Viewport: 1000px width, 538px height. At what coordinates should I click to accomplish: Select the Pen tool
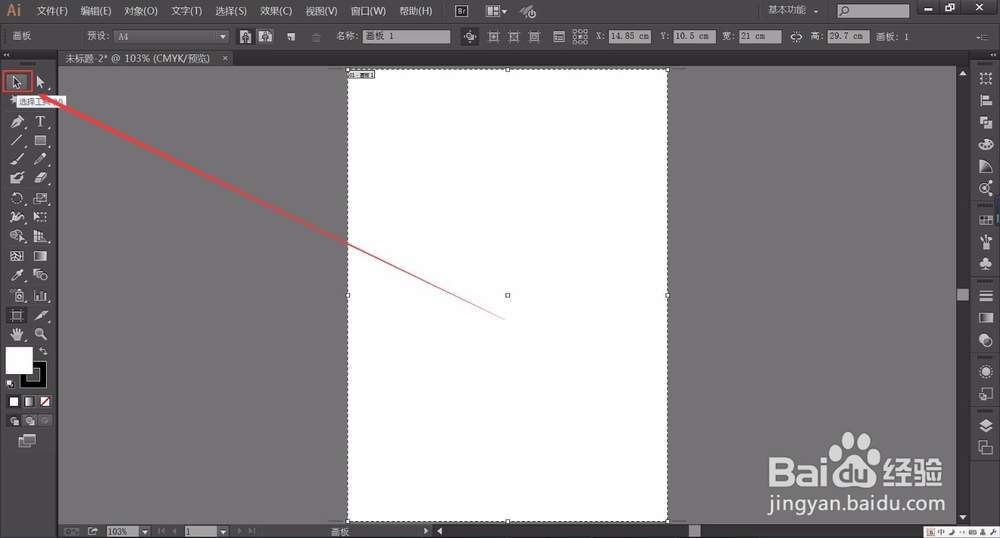(x=17, y=121)
